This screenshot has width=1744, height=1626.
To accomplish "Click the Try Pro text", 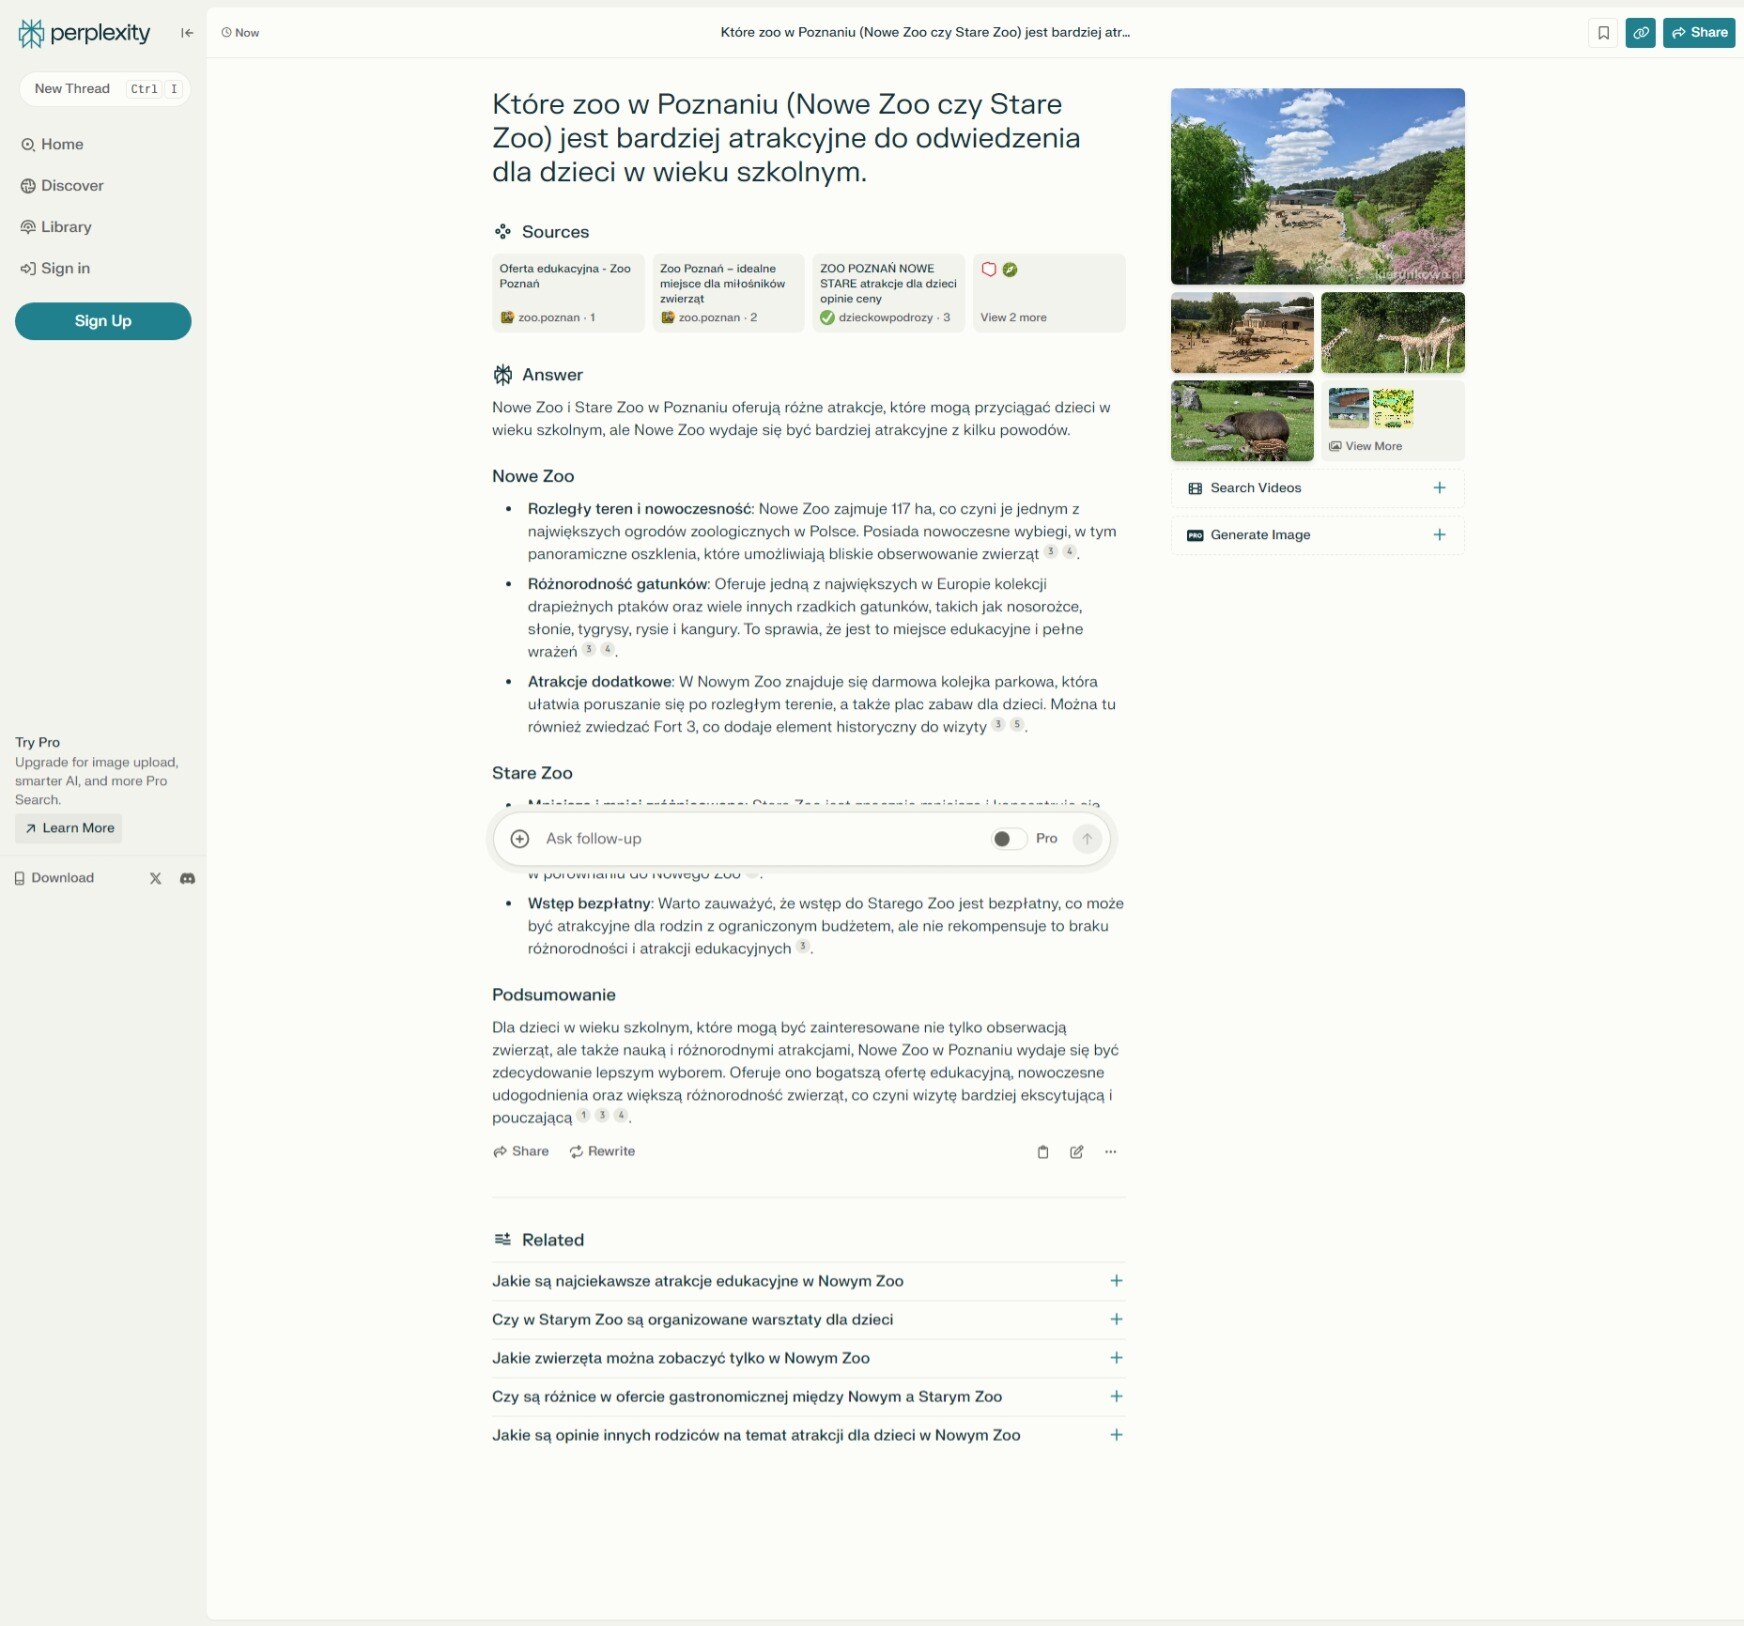I will 37,742.
